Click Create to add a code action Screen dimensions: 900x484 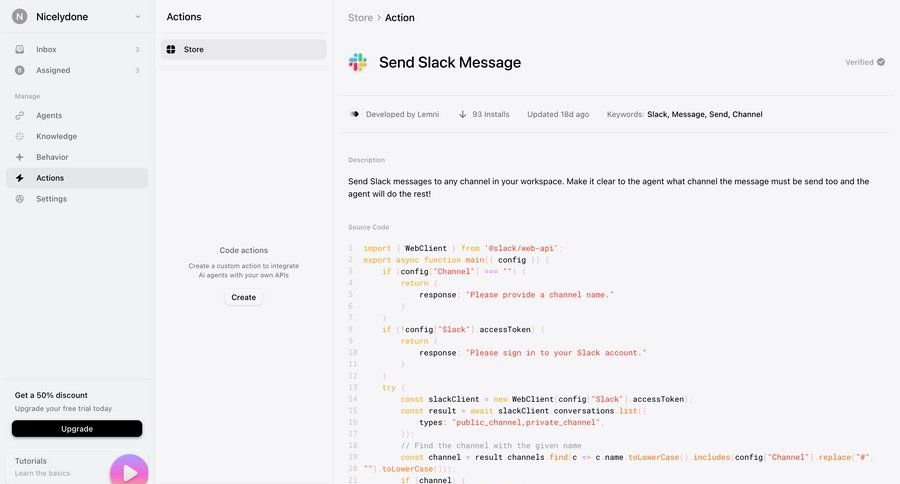243,297
